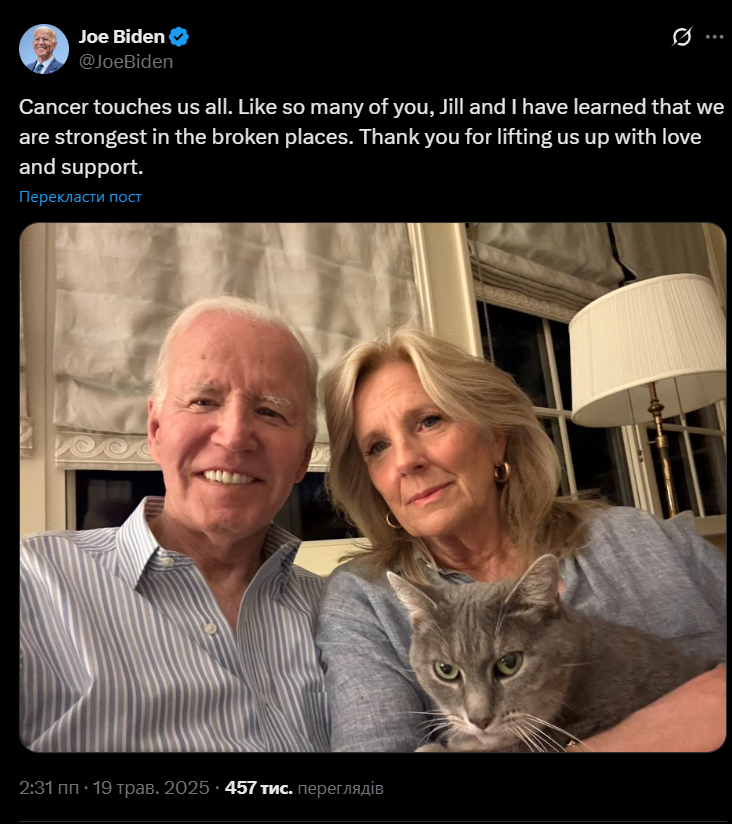
Task: Translate the post via "Перекласти пост"
Action: coord(80,197)
